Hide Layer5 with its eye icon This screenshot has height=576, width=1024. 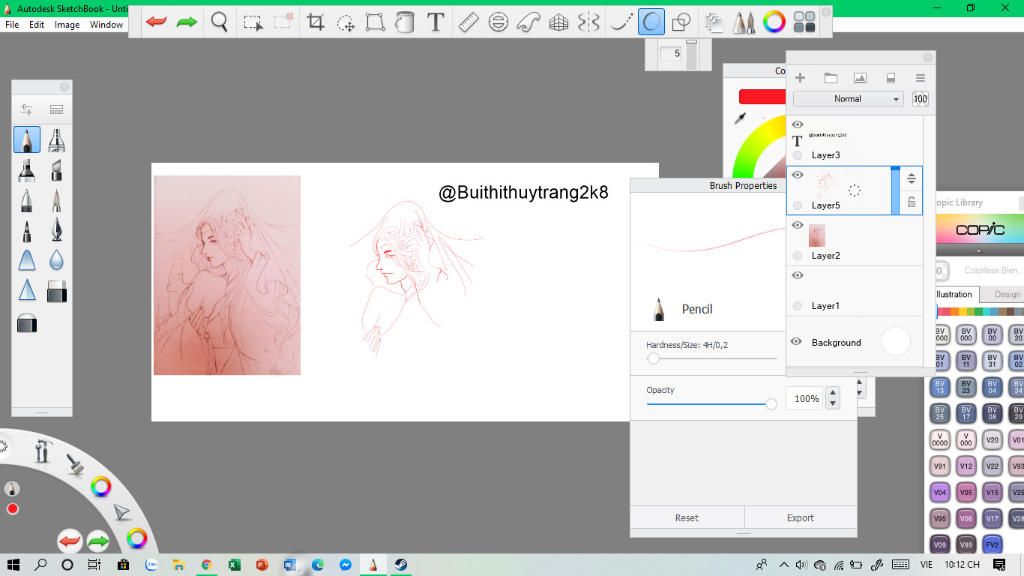(797, 175)
